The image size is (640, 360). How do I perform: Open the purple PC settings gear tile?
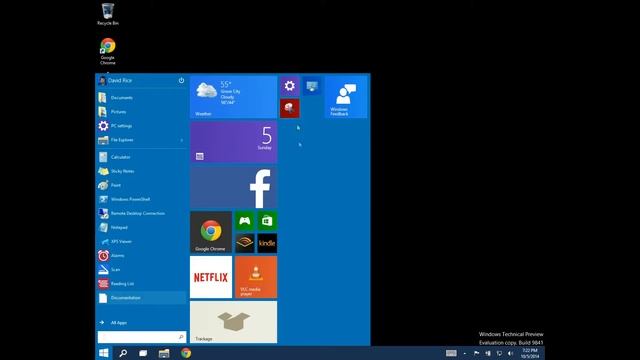pyautogui.click(x=290, y=86)
